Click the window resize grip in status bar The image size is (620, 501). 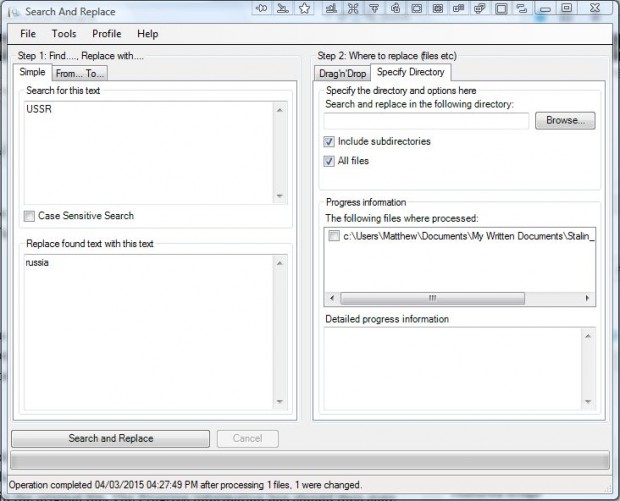(609, 489)
